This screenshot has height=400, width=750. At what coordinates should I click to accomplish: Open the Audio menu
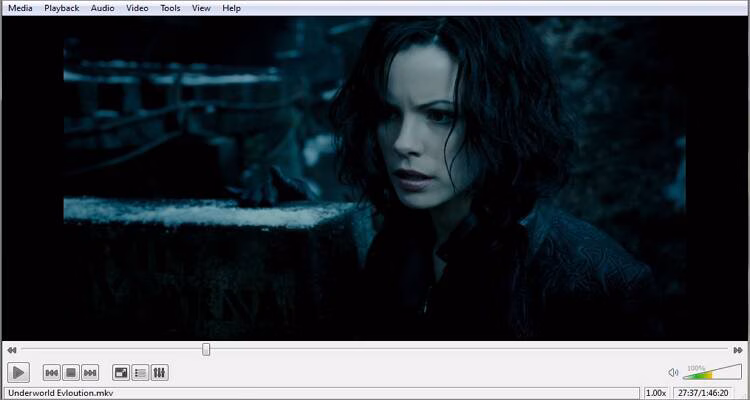pos(102,8)
